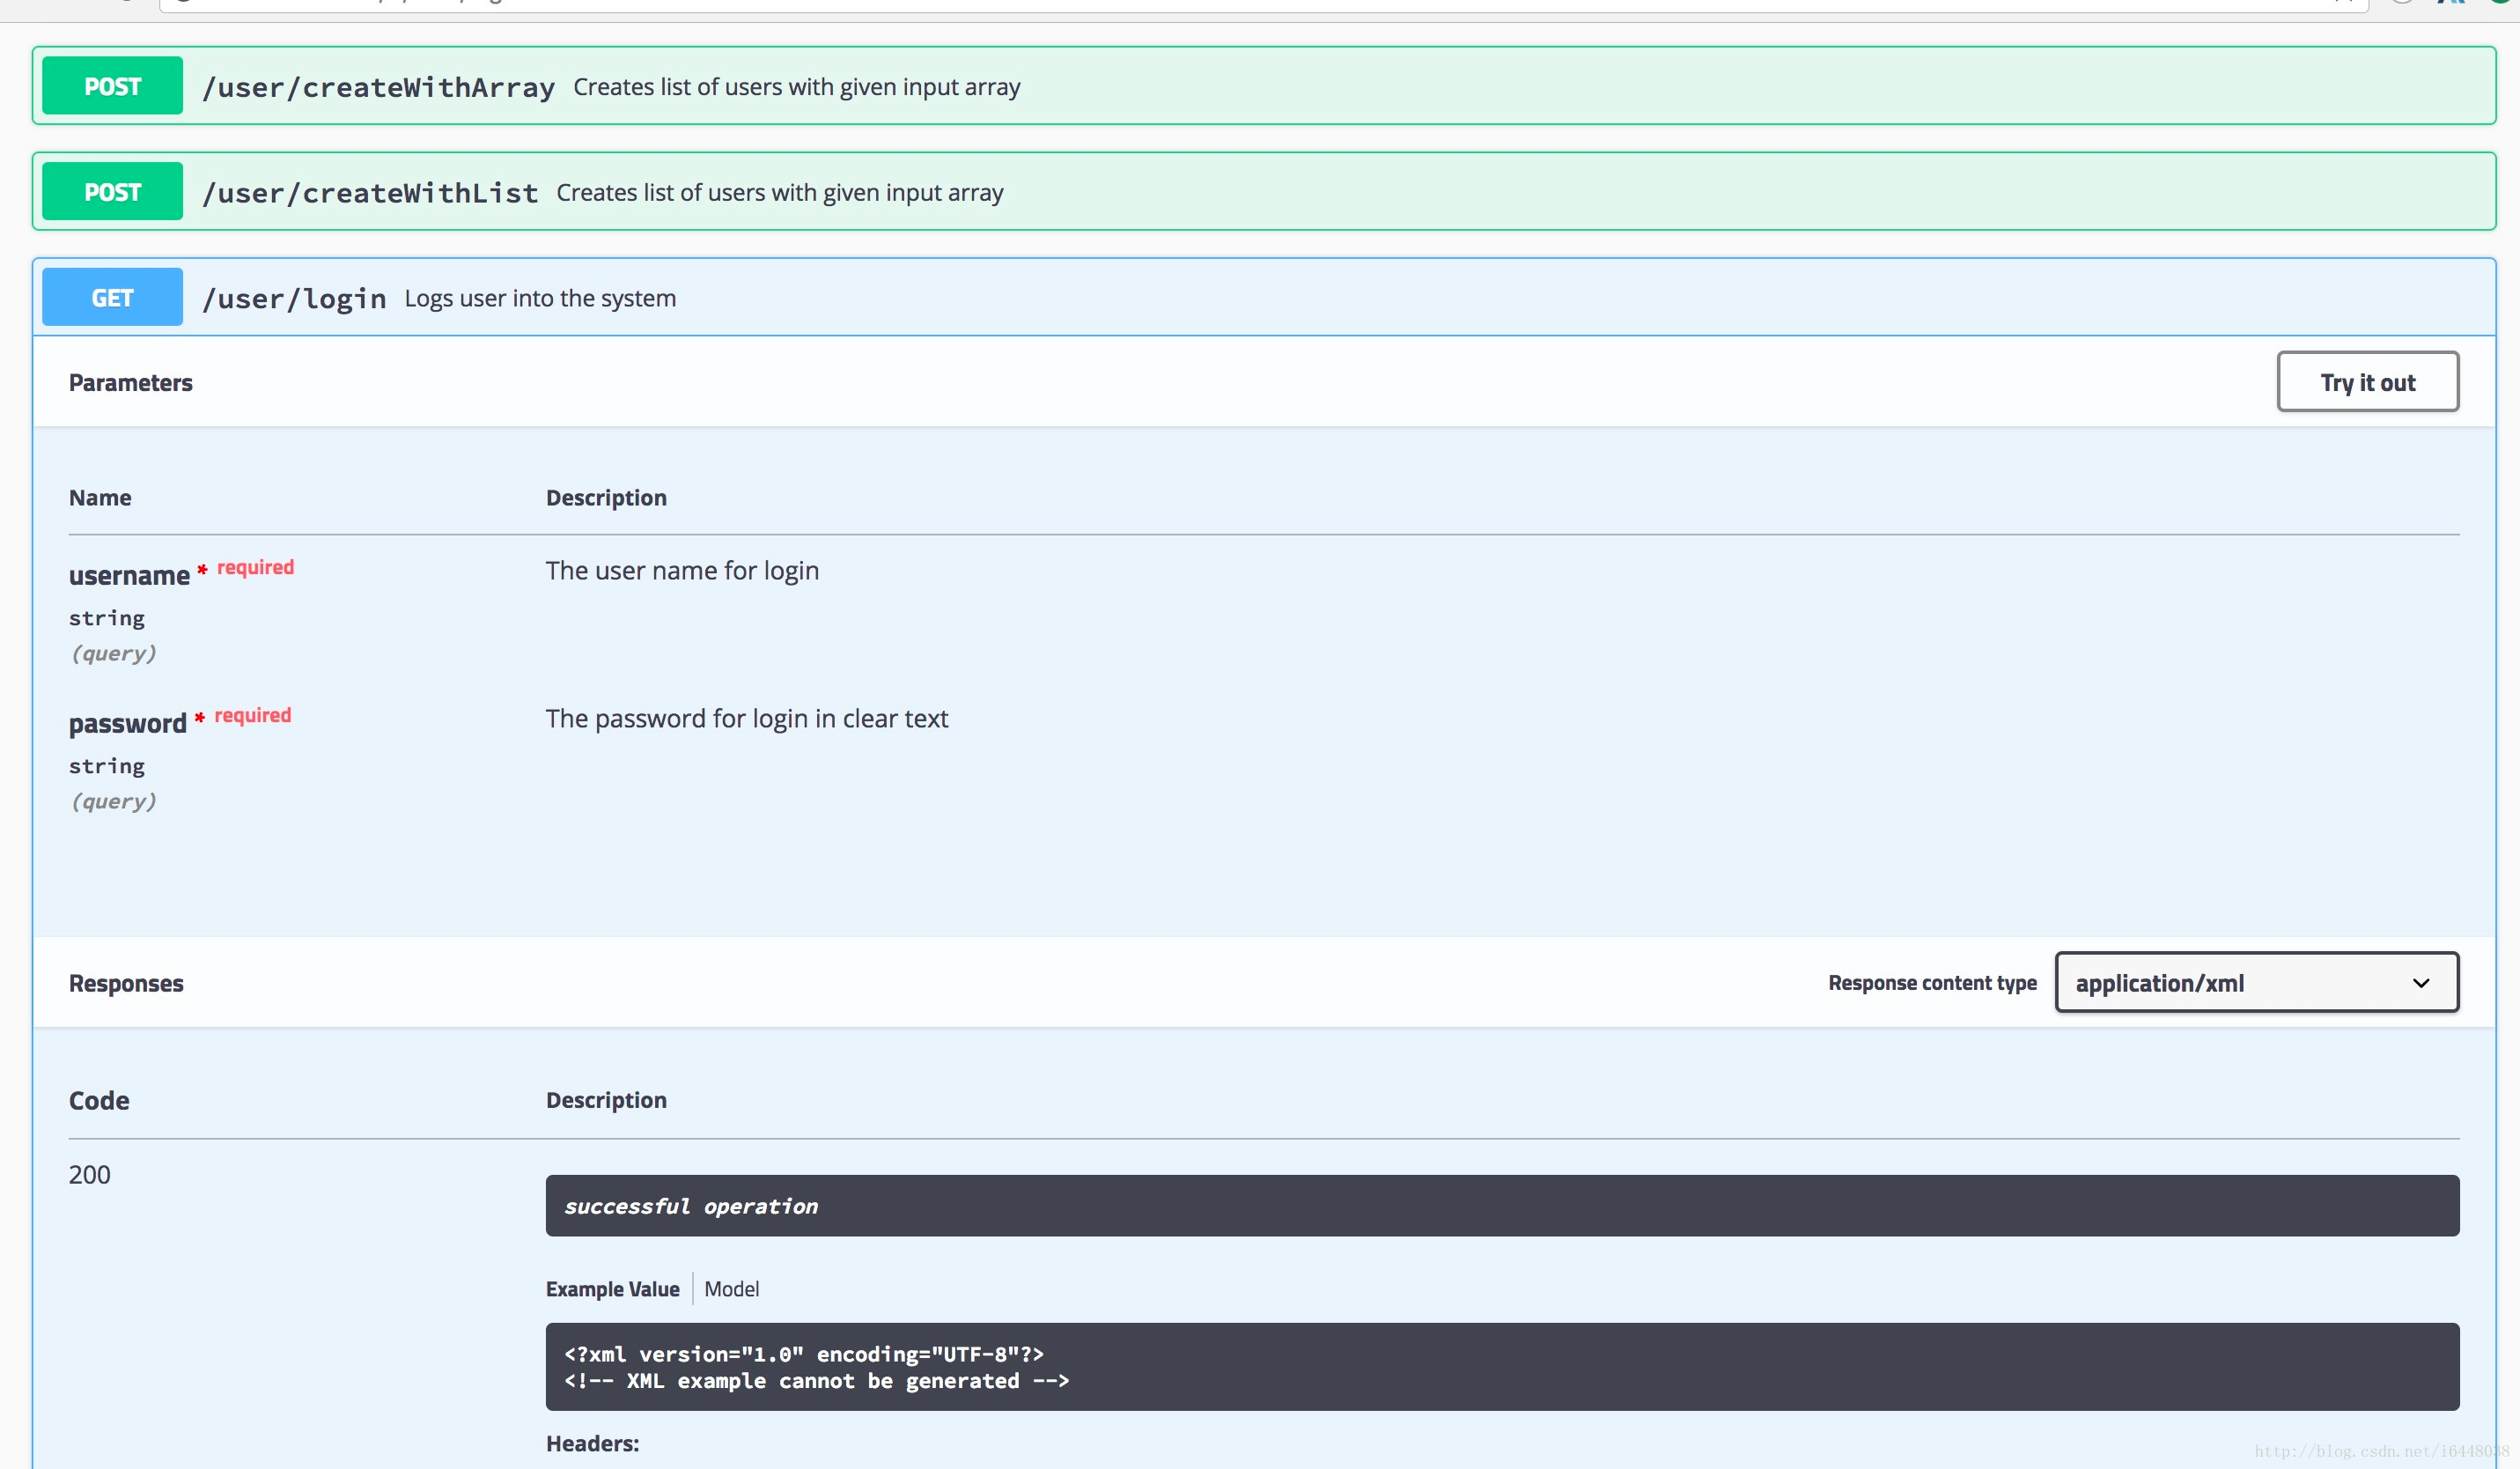The width and height of the screenshot is (2520, 1469).
Task: Click the 200 response code
Action: pos(90,1175)
